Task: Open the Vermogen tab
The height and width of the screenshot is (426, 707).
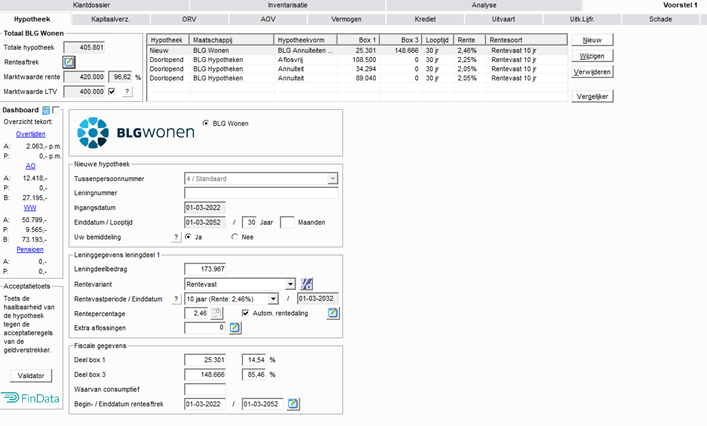Action: [x=346, y=19]
